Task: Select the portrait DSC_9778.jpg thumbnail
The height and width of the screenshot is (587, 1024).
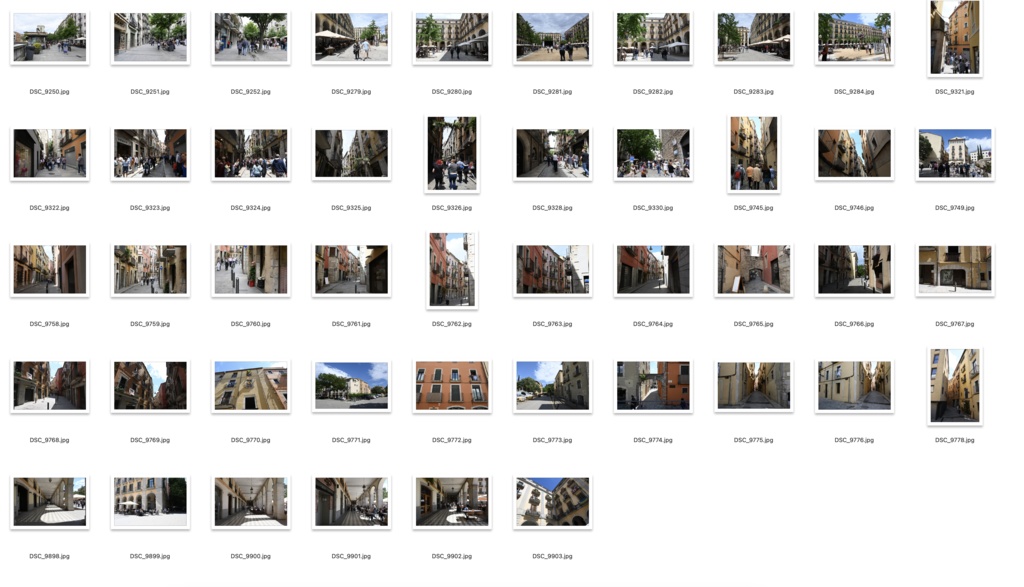Action: click(x=955, y=386)
